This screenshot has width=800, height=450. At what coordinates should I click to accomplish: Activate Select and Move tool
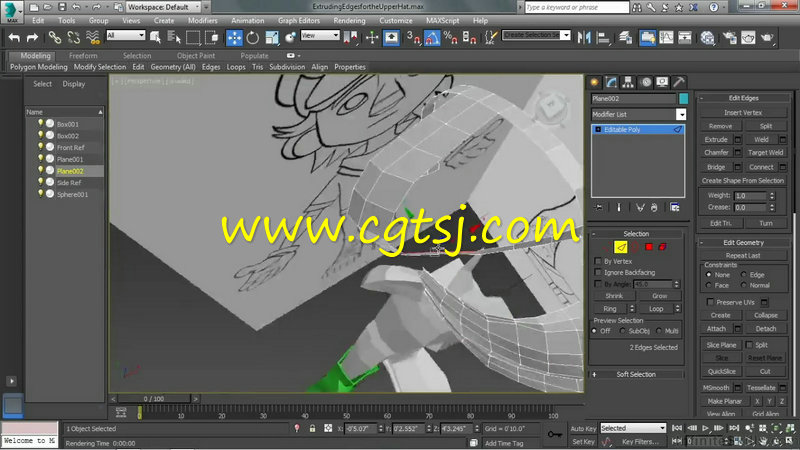tap(234, 37)
